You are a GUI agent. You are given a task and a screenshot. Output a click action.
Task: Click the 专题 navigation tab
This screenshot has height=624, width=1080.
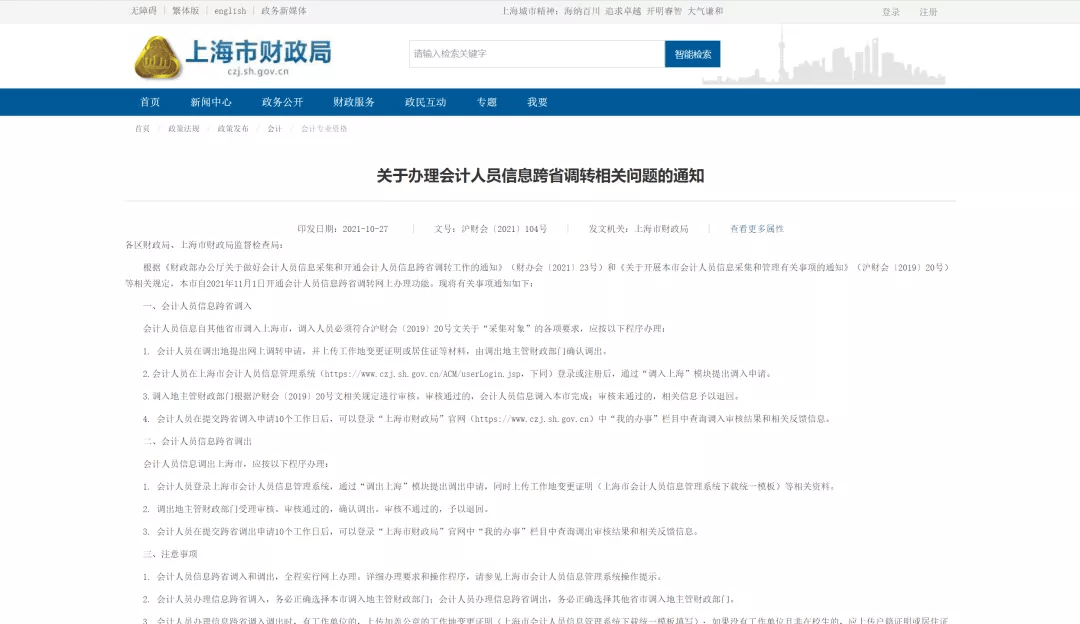click(x=487, y=102)
